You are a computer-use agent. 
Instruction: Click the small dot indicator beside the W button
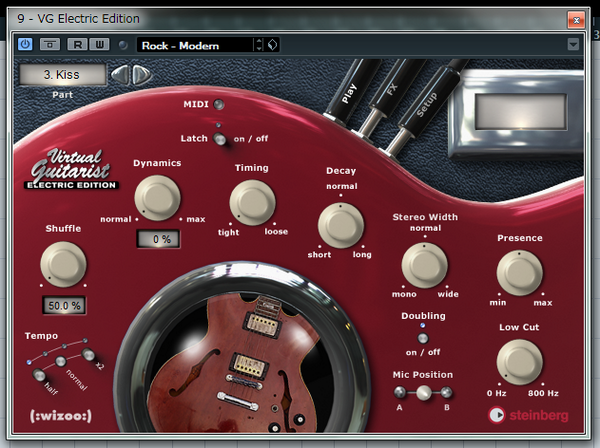pyautogui.click(x=123, y=45)
